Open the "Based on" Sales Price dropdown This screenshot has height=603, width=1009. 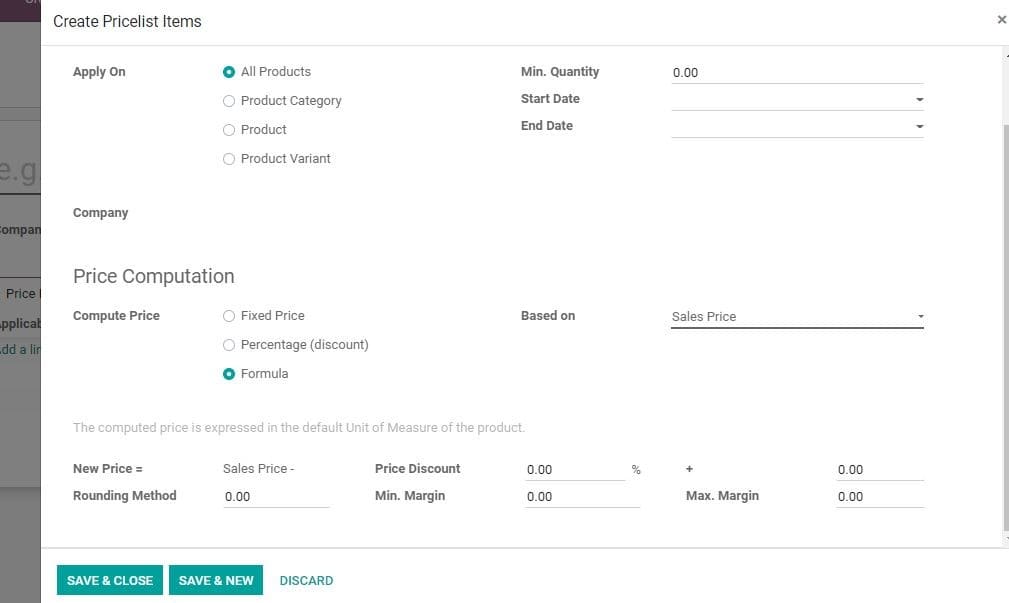(797, 316)
